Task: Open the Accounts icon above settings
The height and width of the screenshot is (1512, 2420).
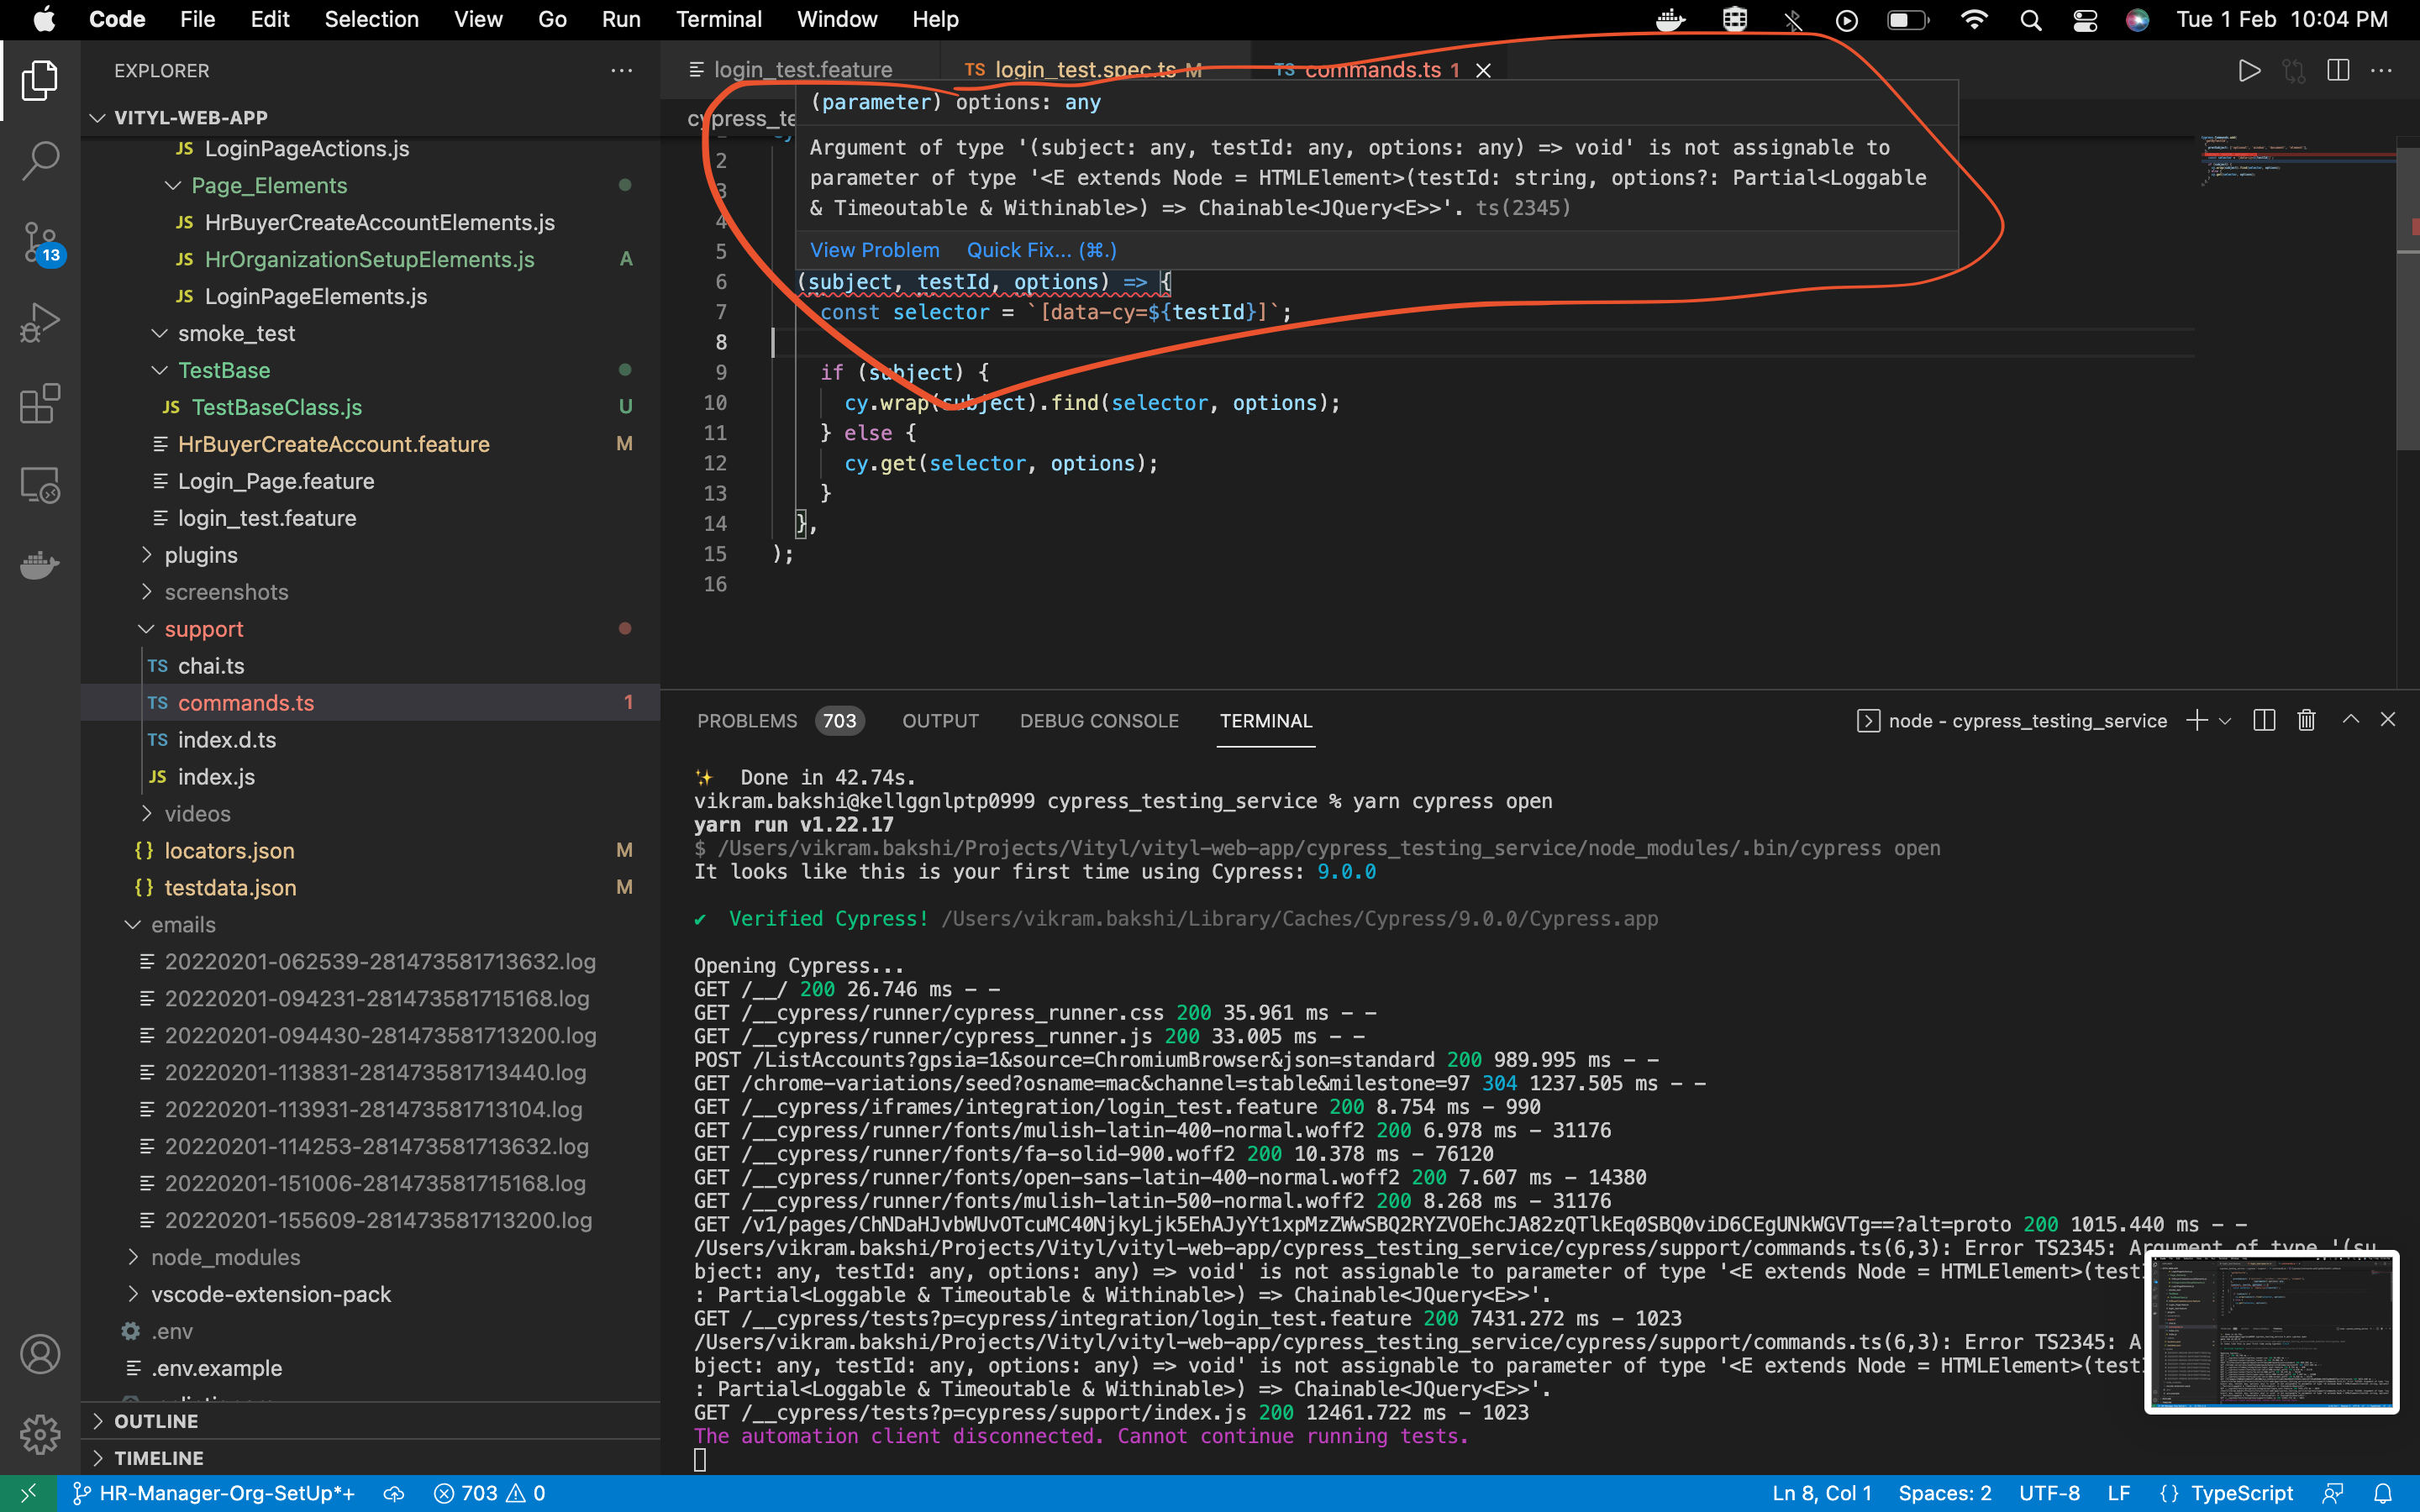Action: point(40,1354)
